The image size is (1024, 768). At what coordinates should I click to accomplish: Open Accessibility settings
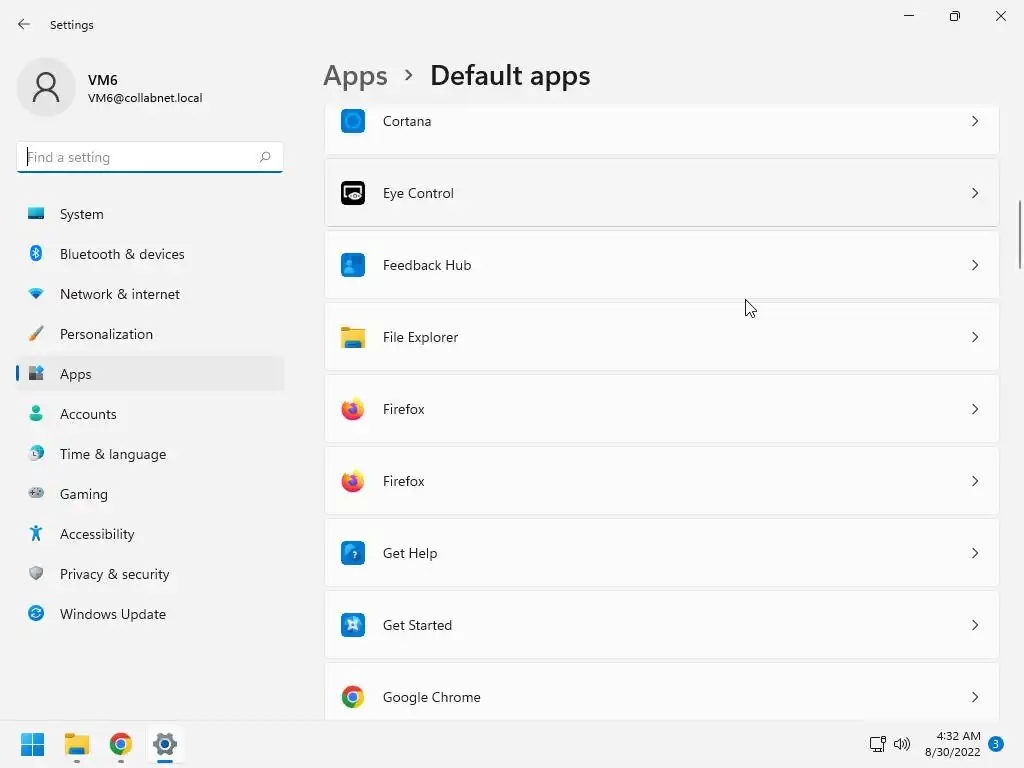150,534
